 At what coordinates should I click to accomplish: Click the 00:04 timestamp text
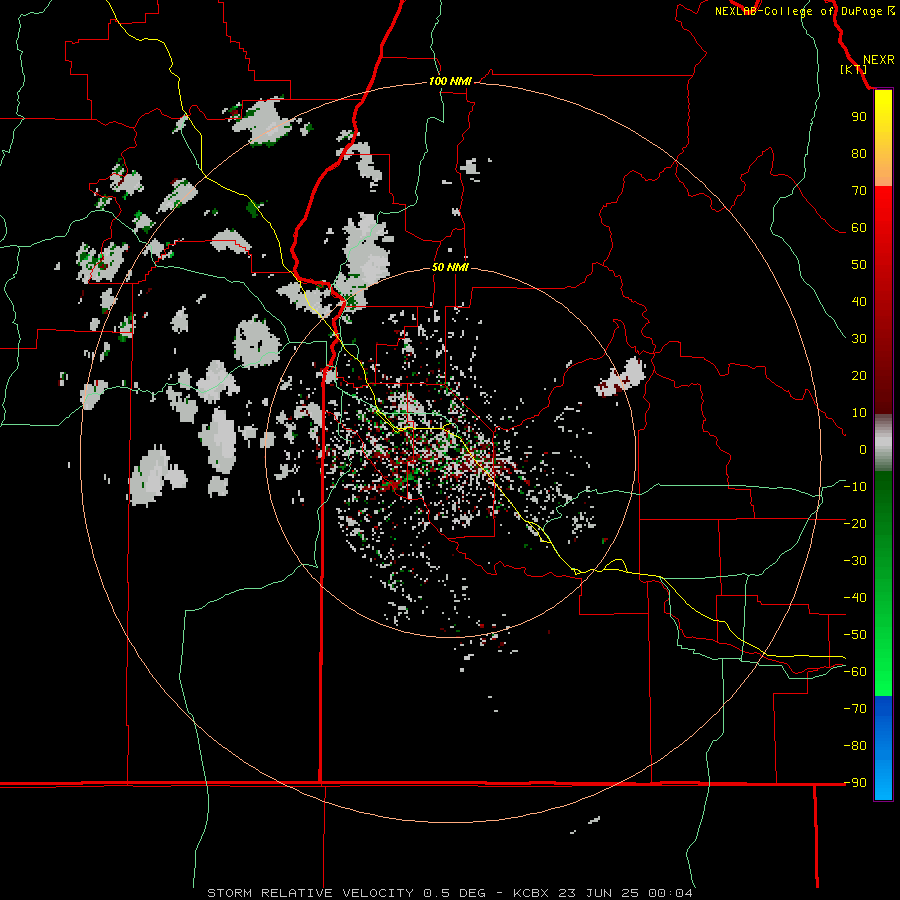click(x=670, y=893)
